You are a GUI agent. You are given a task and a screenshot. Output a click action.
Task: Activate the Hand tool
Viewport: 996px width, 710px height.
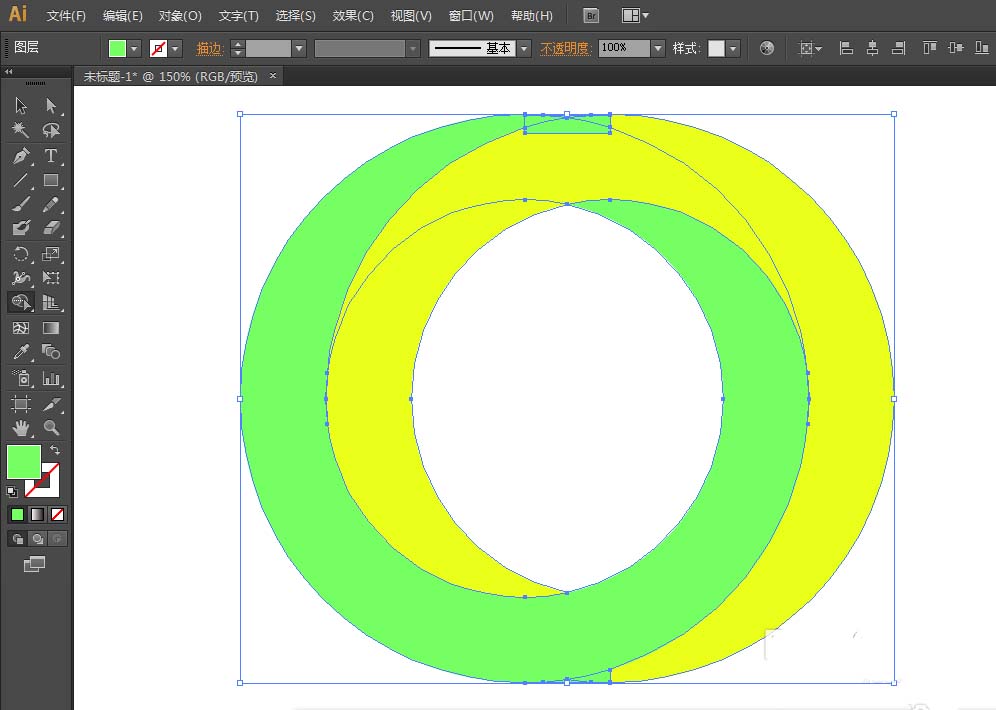click(21, 428)
